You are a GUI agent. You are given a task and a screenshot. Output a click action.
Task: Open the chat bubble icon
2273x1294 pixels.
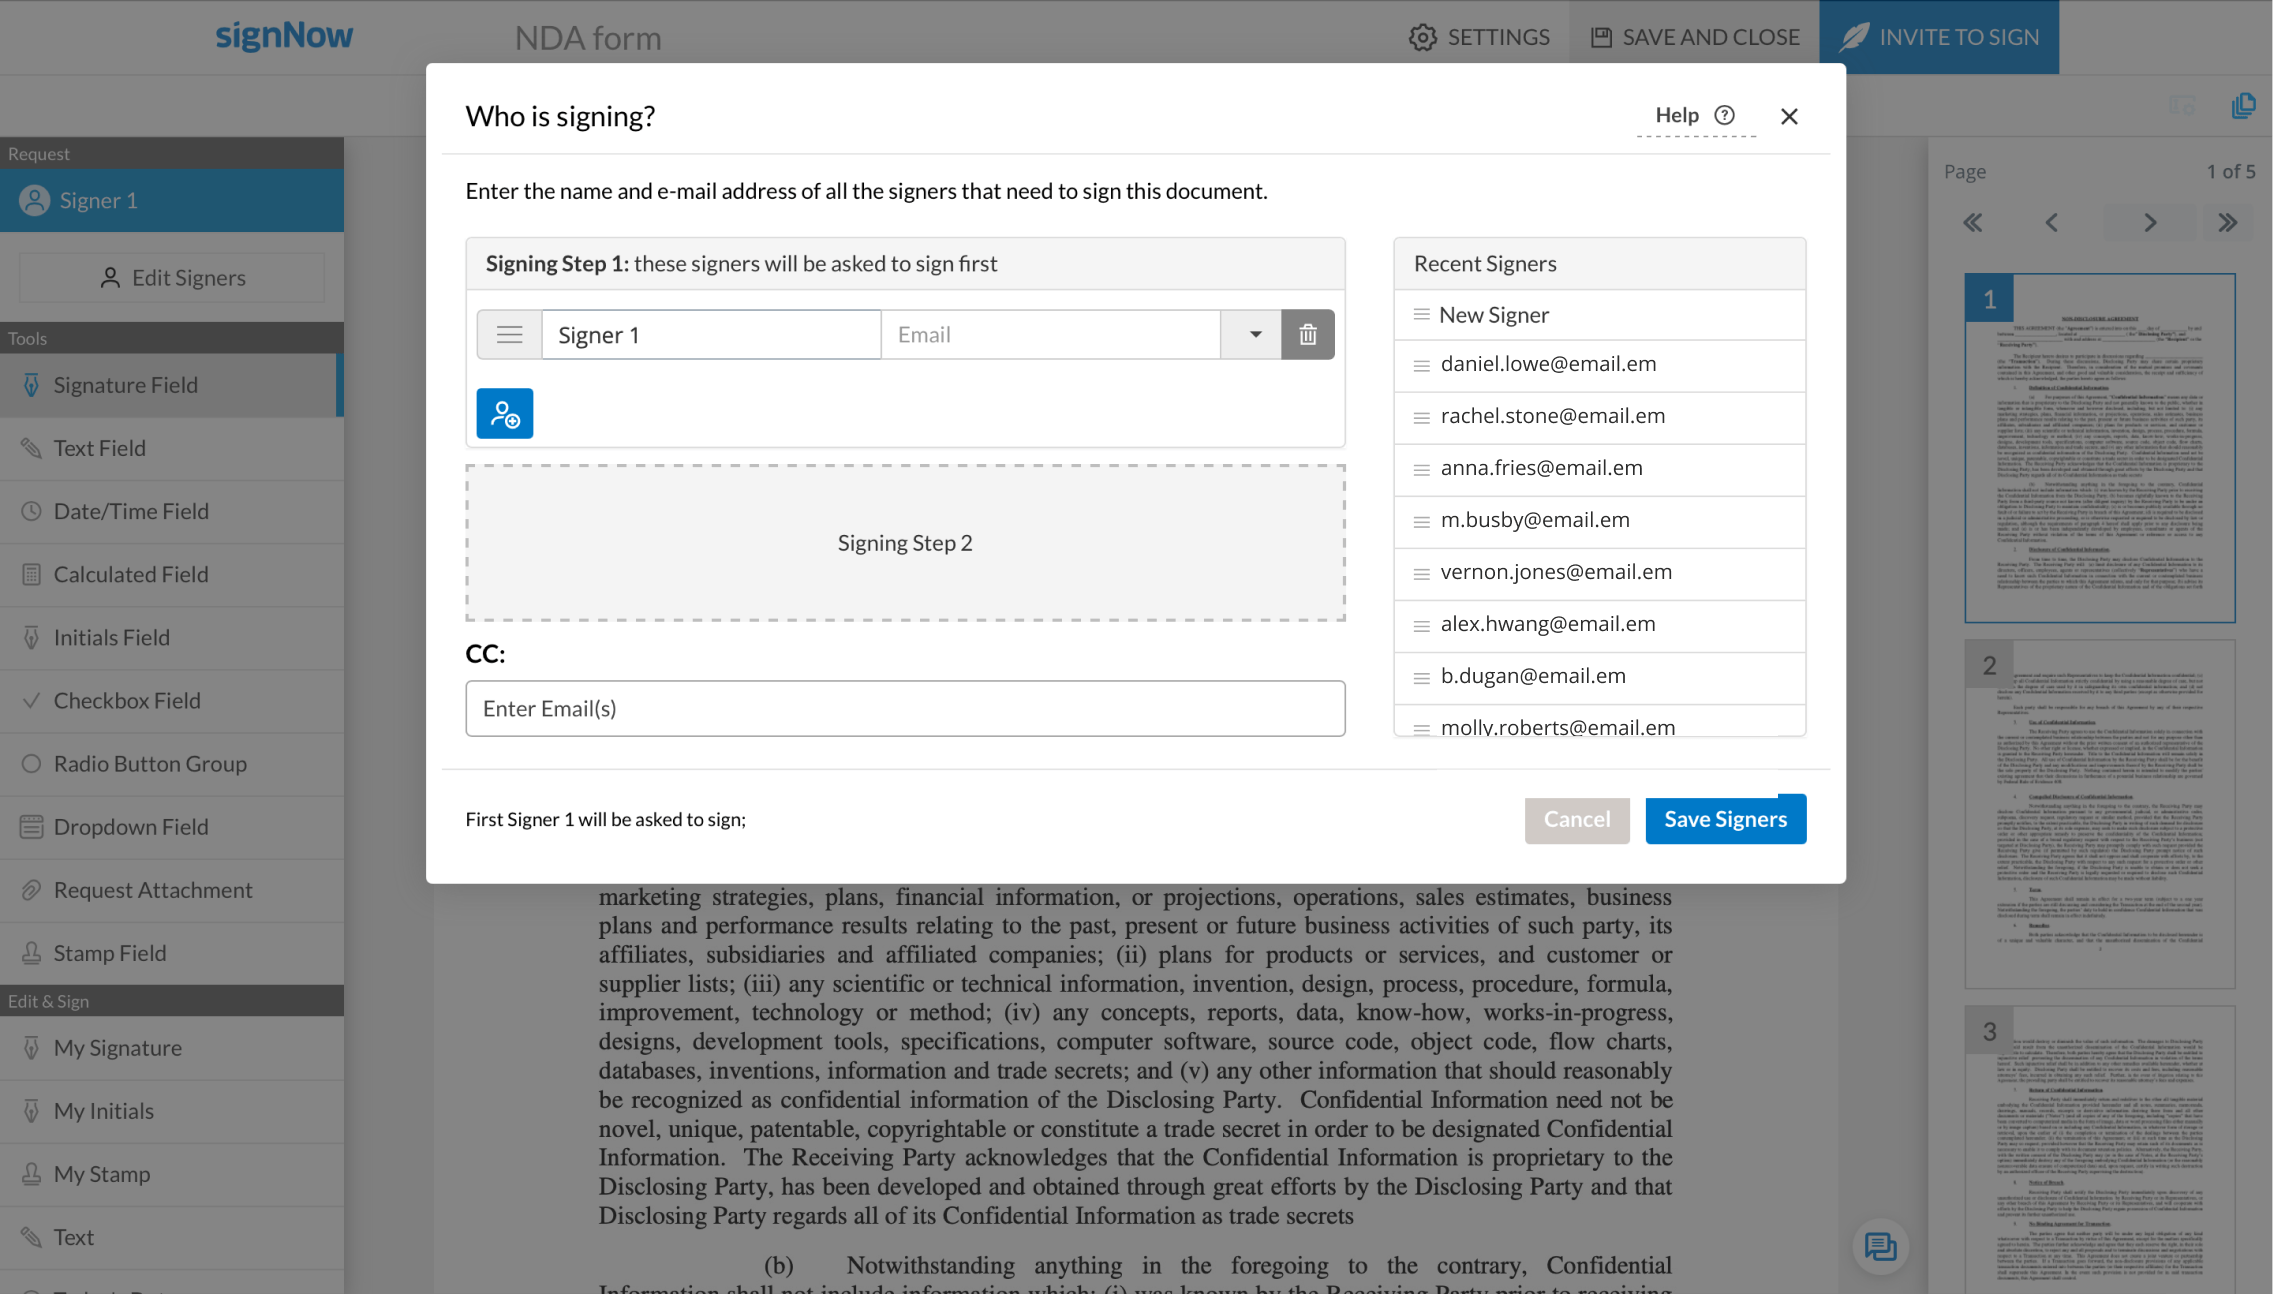point(1880,1246)
